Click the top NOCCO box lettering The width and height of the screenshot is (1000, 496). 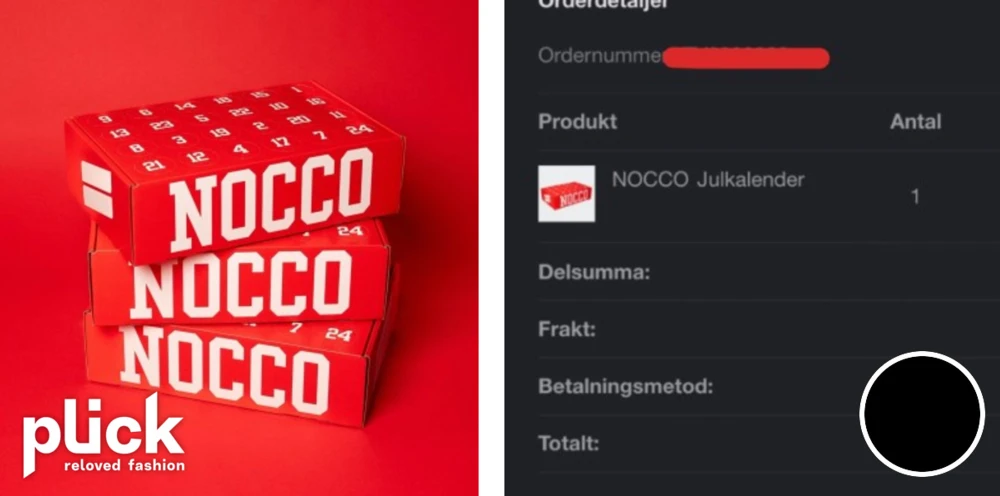[x=271, y=198]
